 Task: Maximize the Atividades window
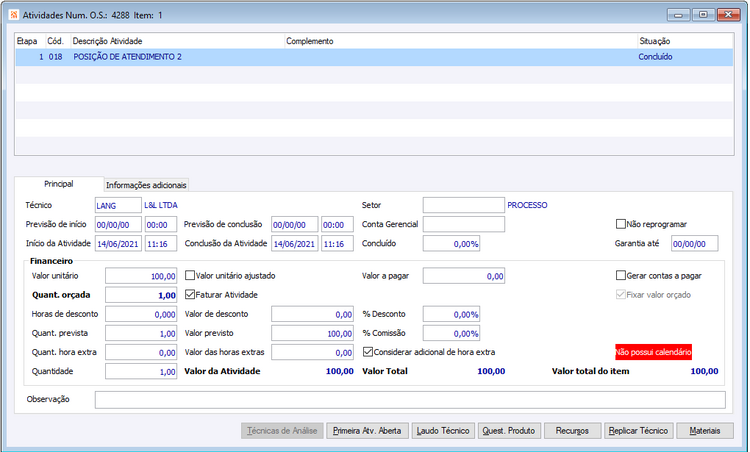[703, 15]
